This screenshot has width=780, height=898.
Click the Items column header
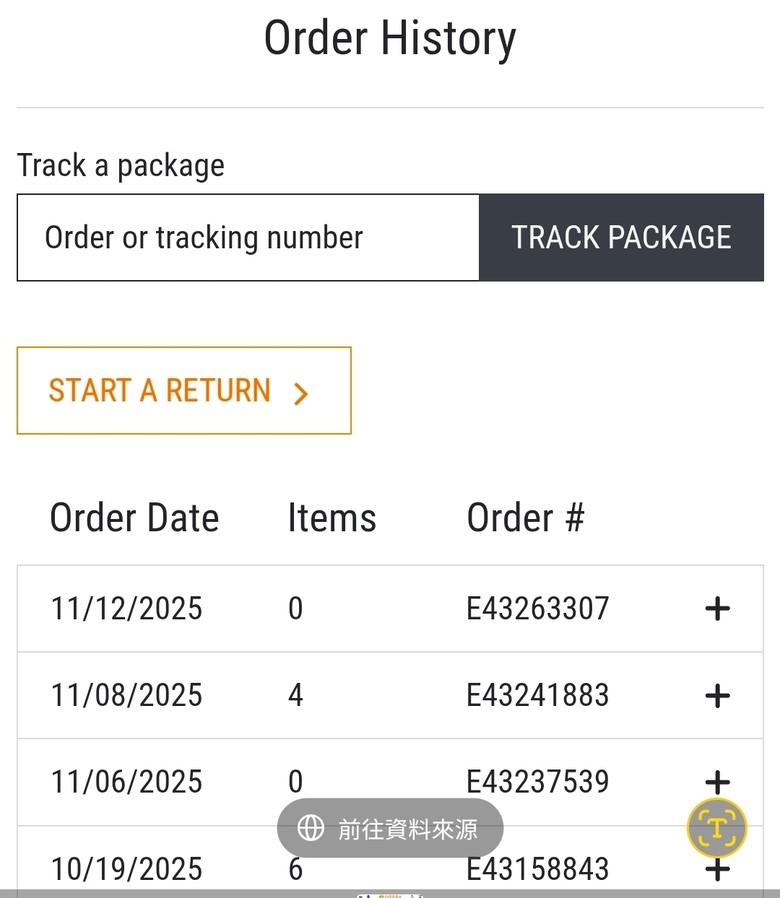click(332, 518)
